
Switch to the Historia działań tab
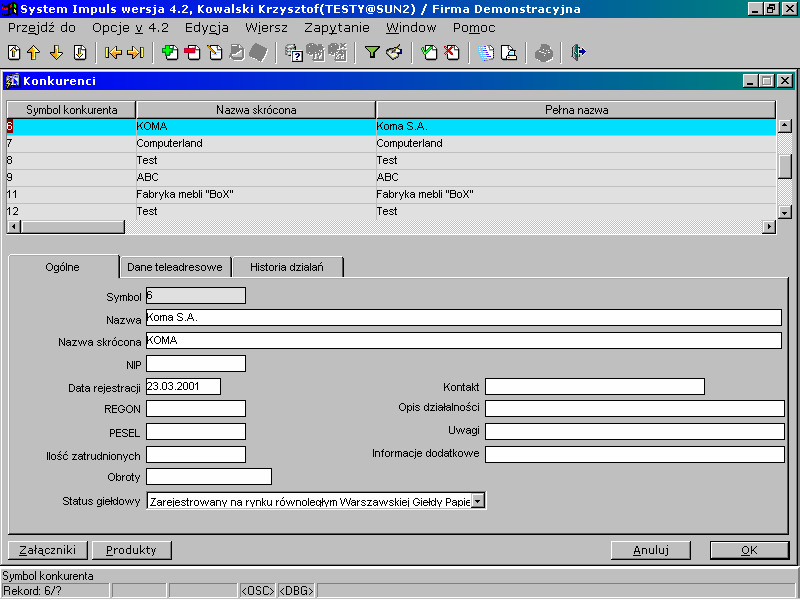pyautogui.click(x=287, y=267)
